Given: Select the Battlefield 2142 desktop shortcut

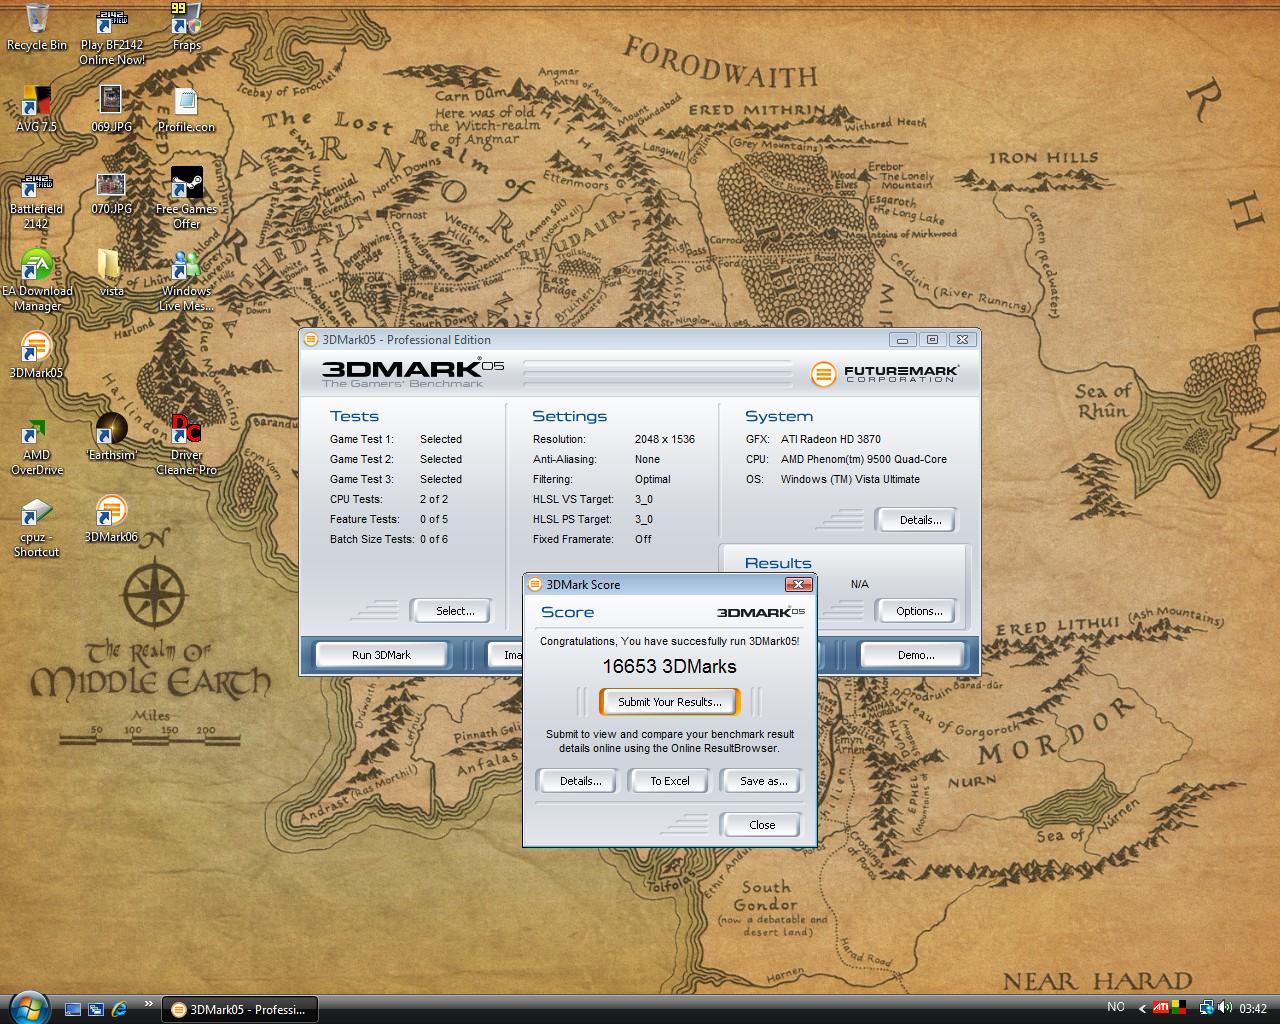Looking at the screenshot, I should [x=36, y=199].
